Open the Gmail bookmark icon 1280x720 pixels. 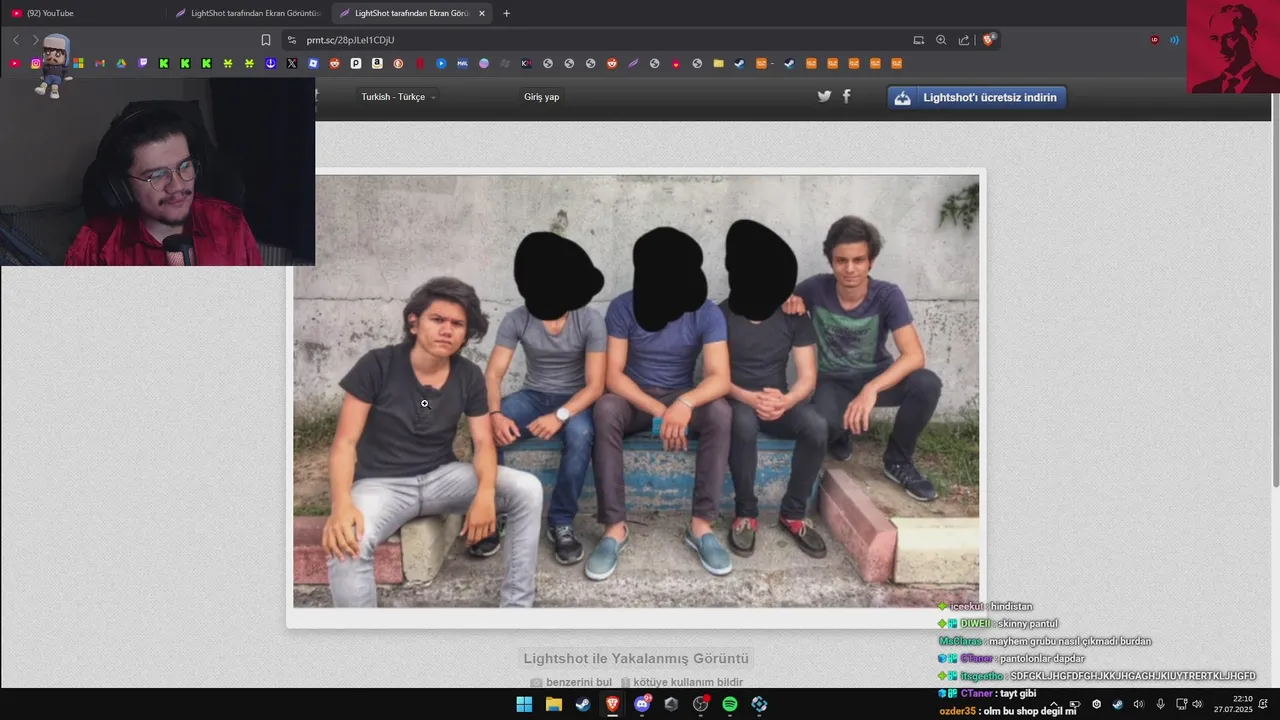(x=100, y=63)
